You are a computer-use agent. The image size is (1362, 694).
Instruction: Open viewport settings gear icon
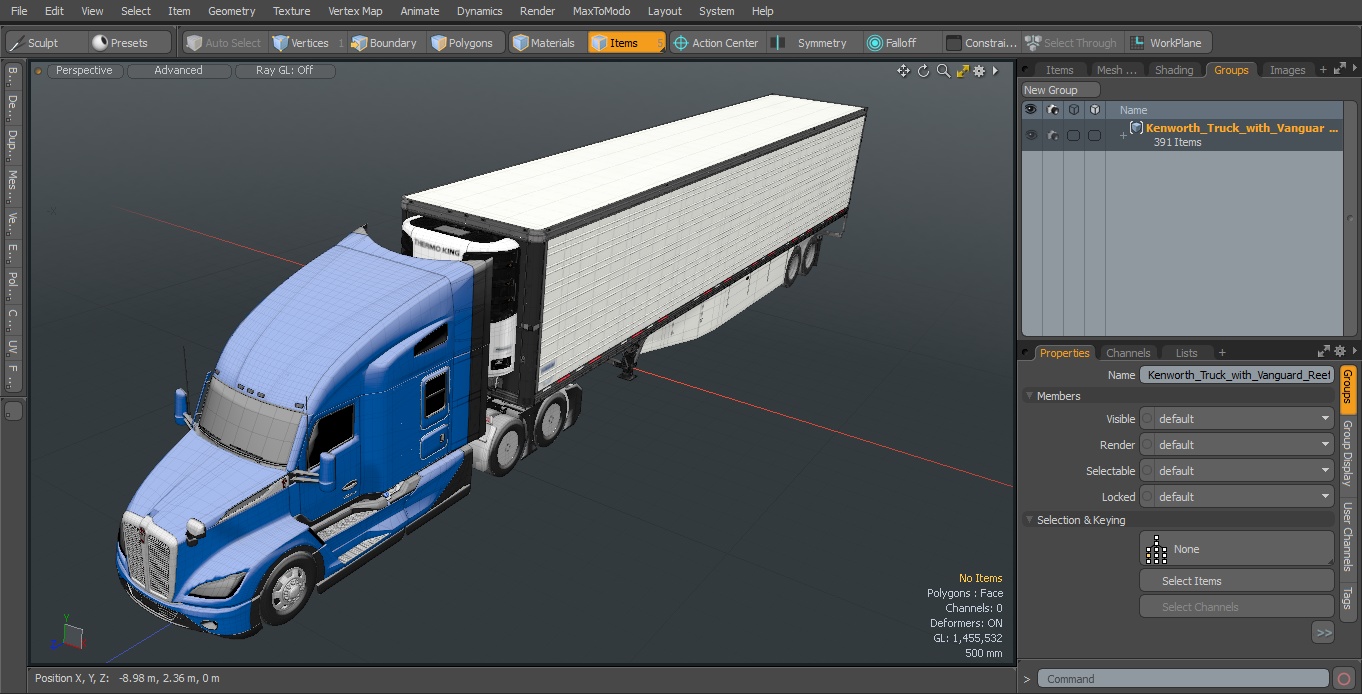(x=980, y=71)
